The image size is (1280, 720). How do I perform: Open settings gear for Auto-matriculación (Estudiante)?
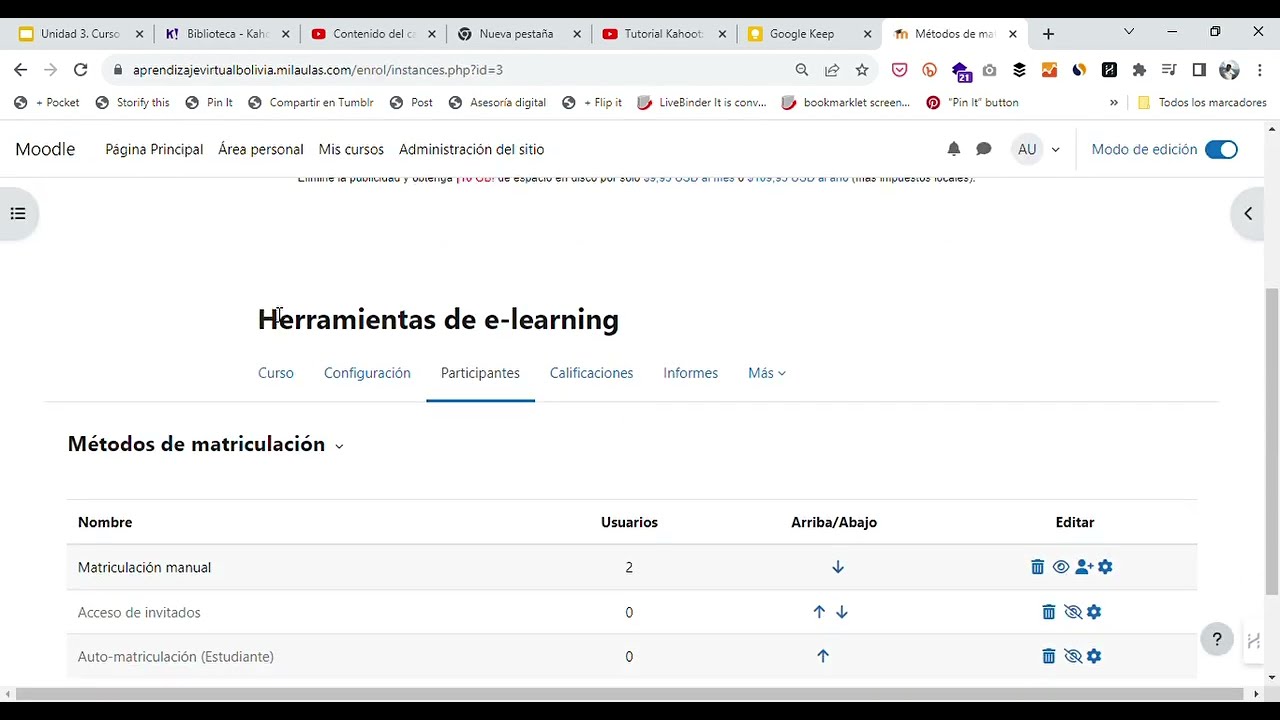[x=1094, y=656]
